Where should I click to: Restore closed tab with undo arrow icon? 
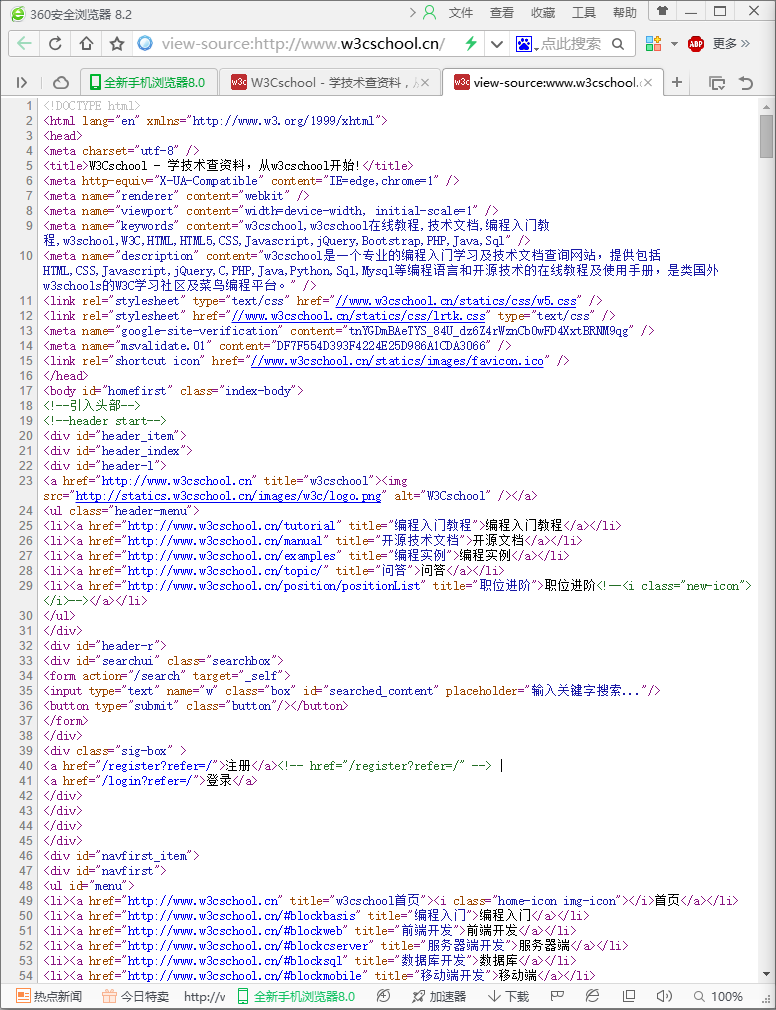[746, 82]
